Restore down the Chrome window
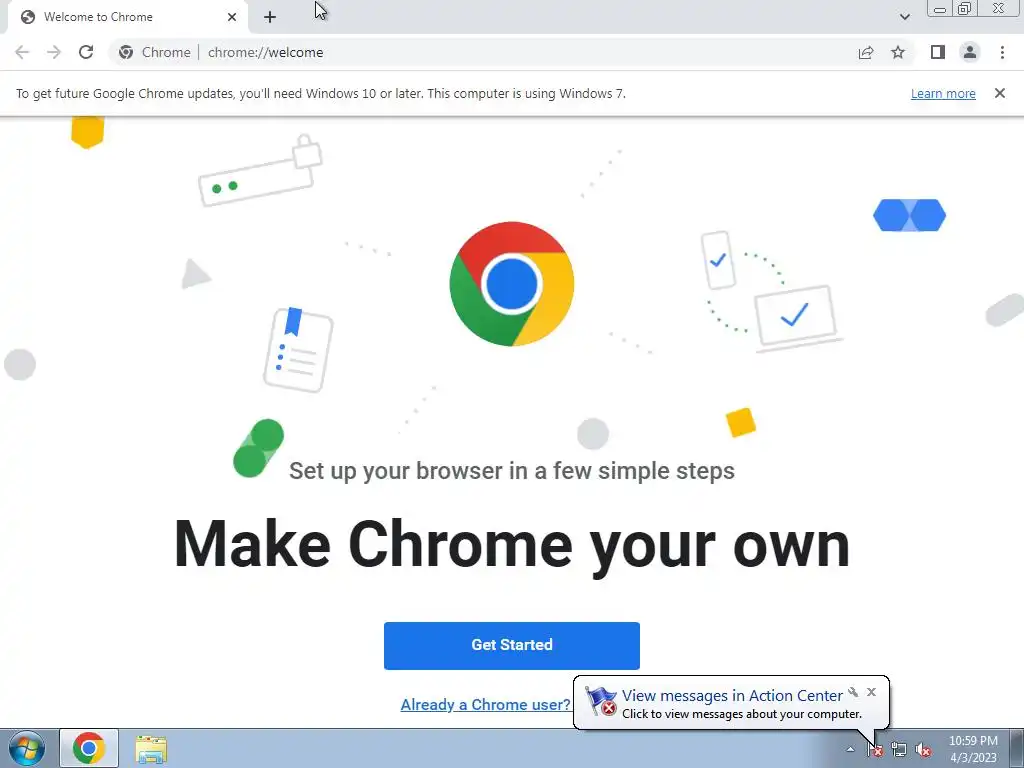Image resolution: width=1024 pixels, height=768 pixels. coord(964,9)
